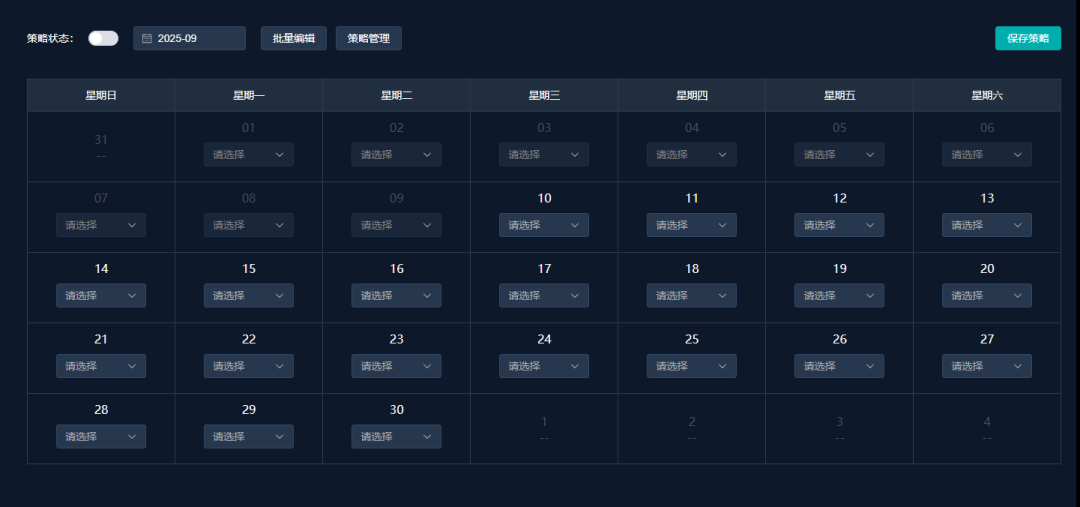Click the 批量编辑 button

[293, 39]
